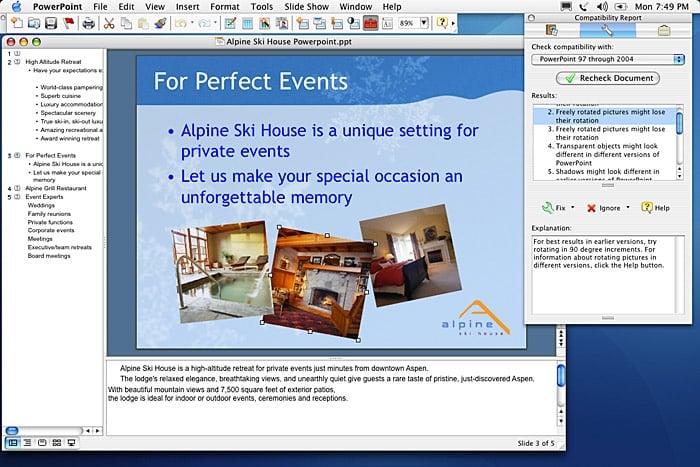Click the Results list scrollbar thumb
Image resolution: width=700 pixels, height=467 pixels.
pyautogui.click(x=679, y=123)
